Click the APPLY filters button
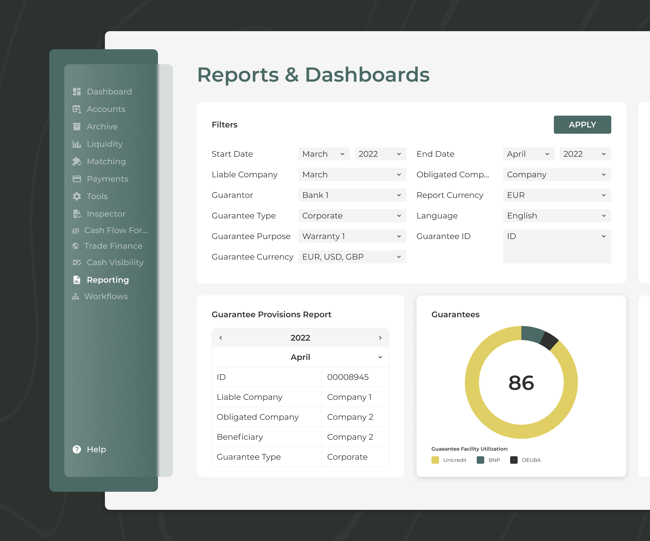Image resolution: width=650 pixels, height=541 pixels. pyautogui.click(x=582, y=125)
